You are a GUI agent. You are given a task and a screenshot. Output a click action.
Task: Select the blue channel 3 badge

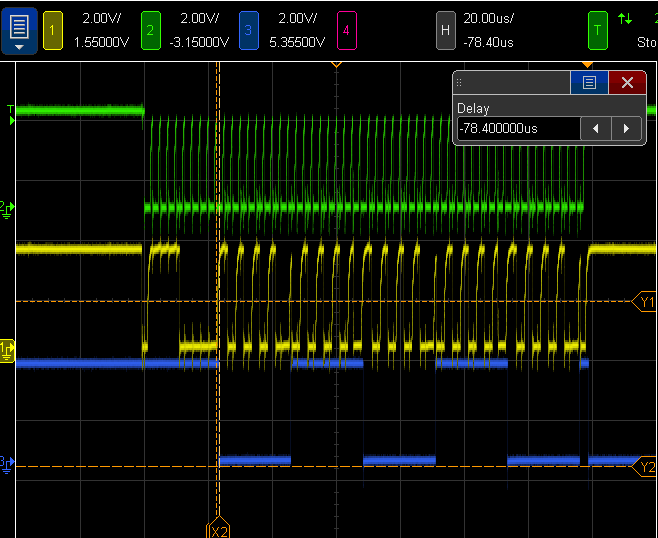click(x=248, y=30)
